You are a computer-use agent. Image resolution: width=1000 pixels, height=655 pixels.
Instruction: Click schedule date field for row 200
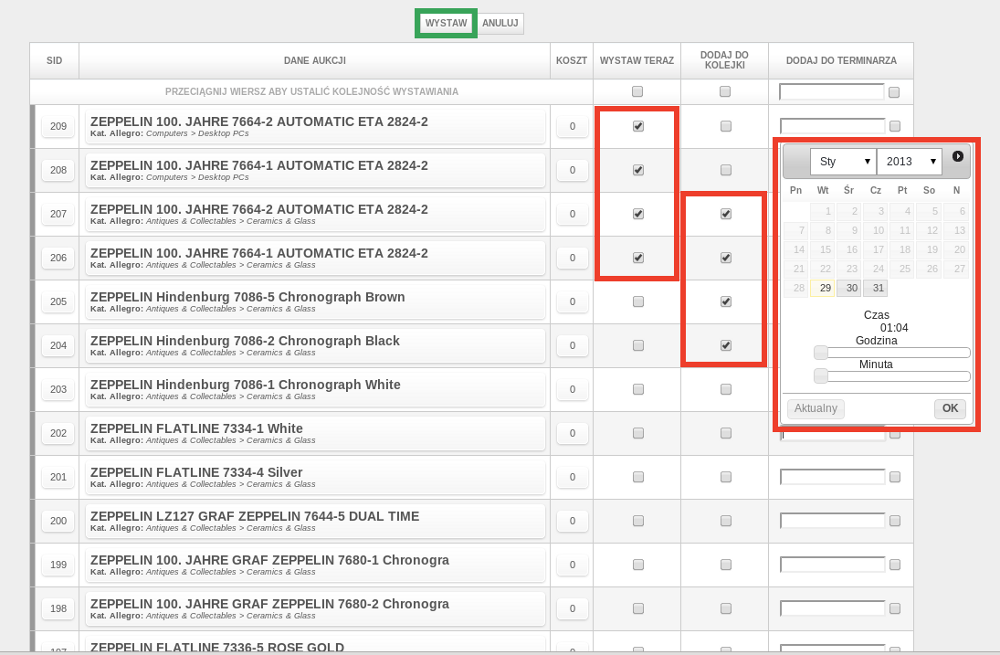point(832,520)
